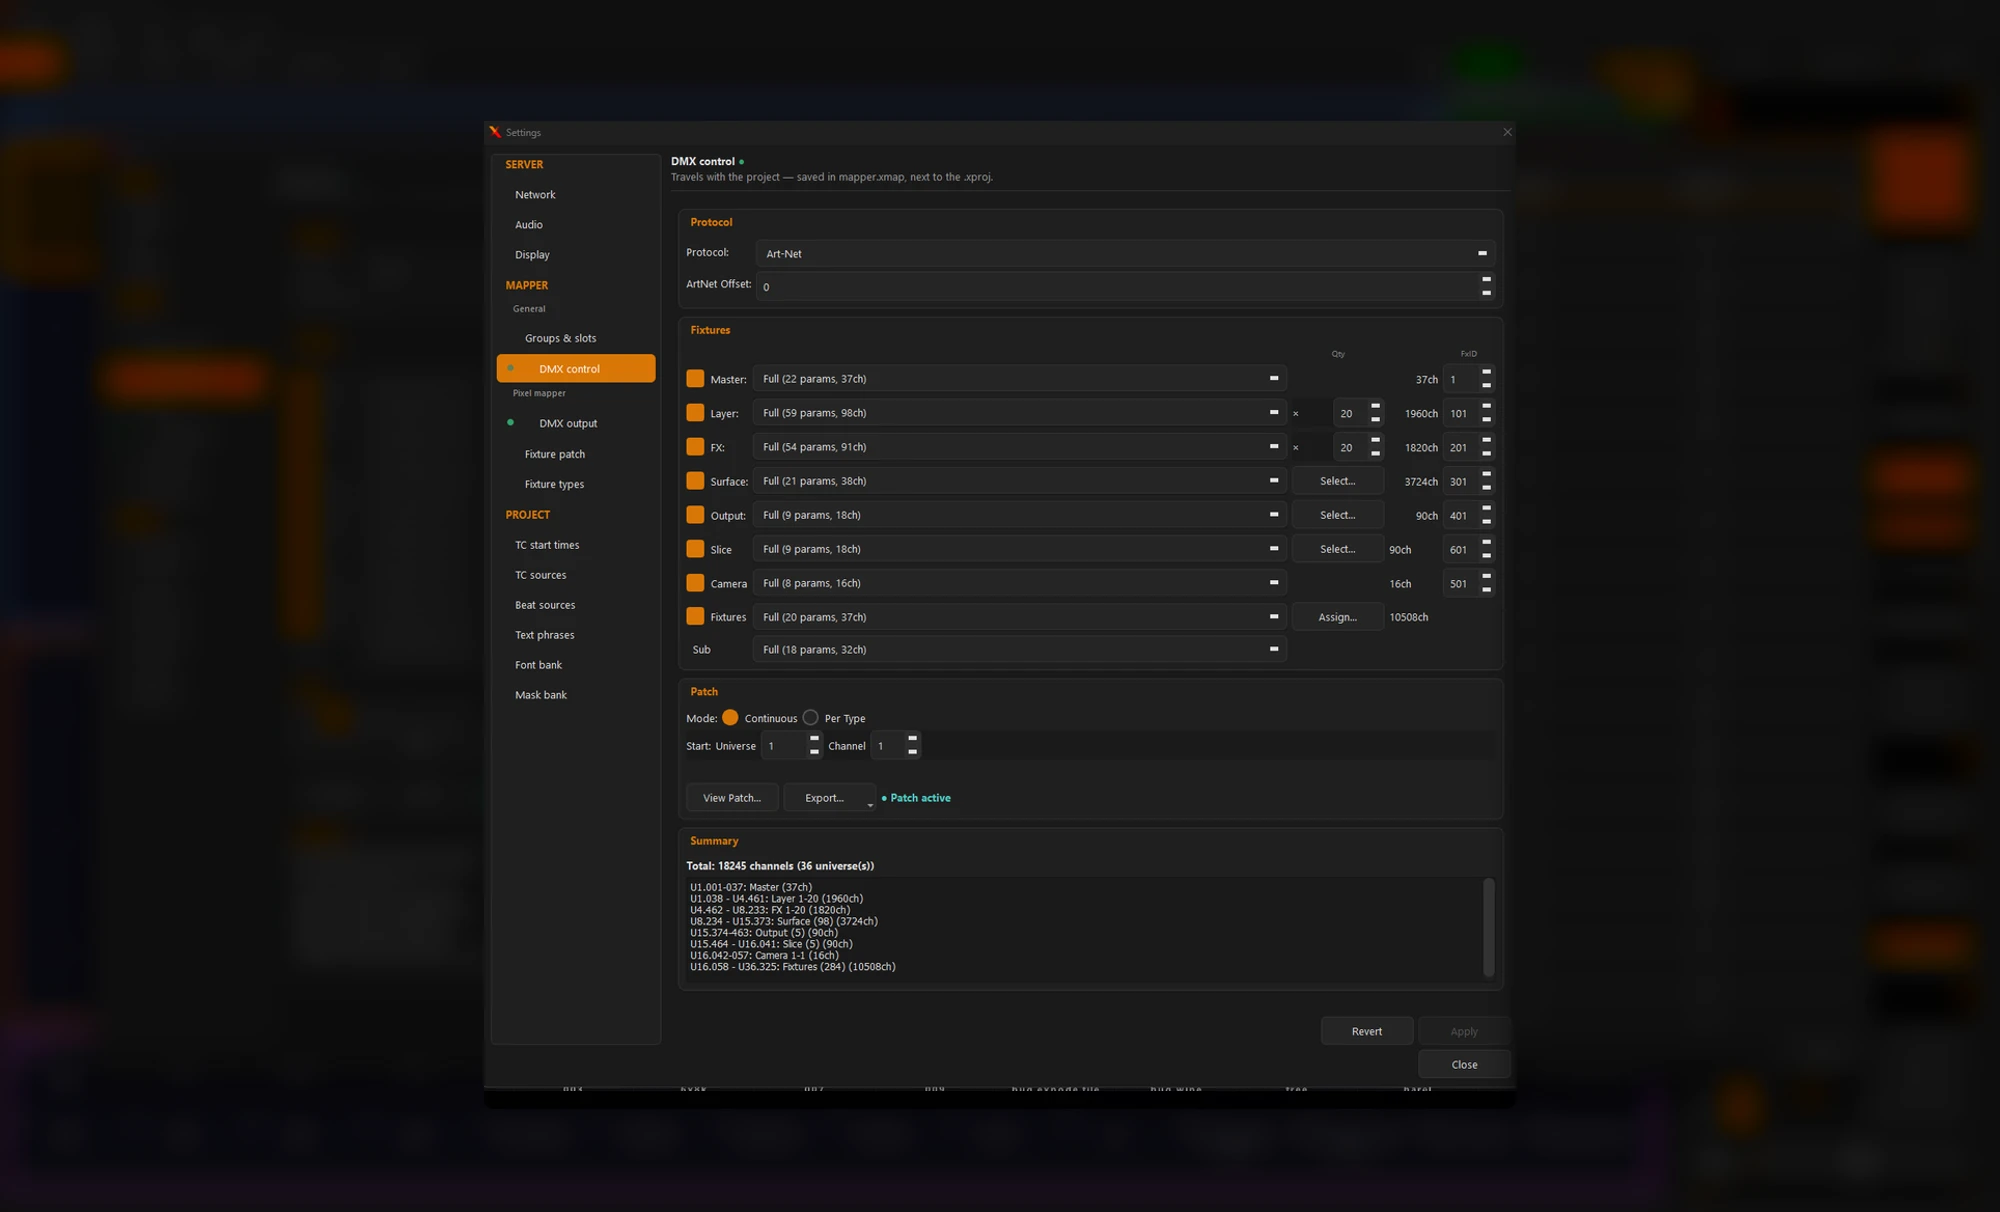The image size is (2000, 1212).
Task: Open the Camera mode dropdown Full 16ch
Action: click(1019, 583)
